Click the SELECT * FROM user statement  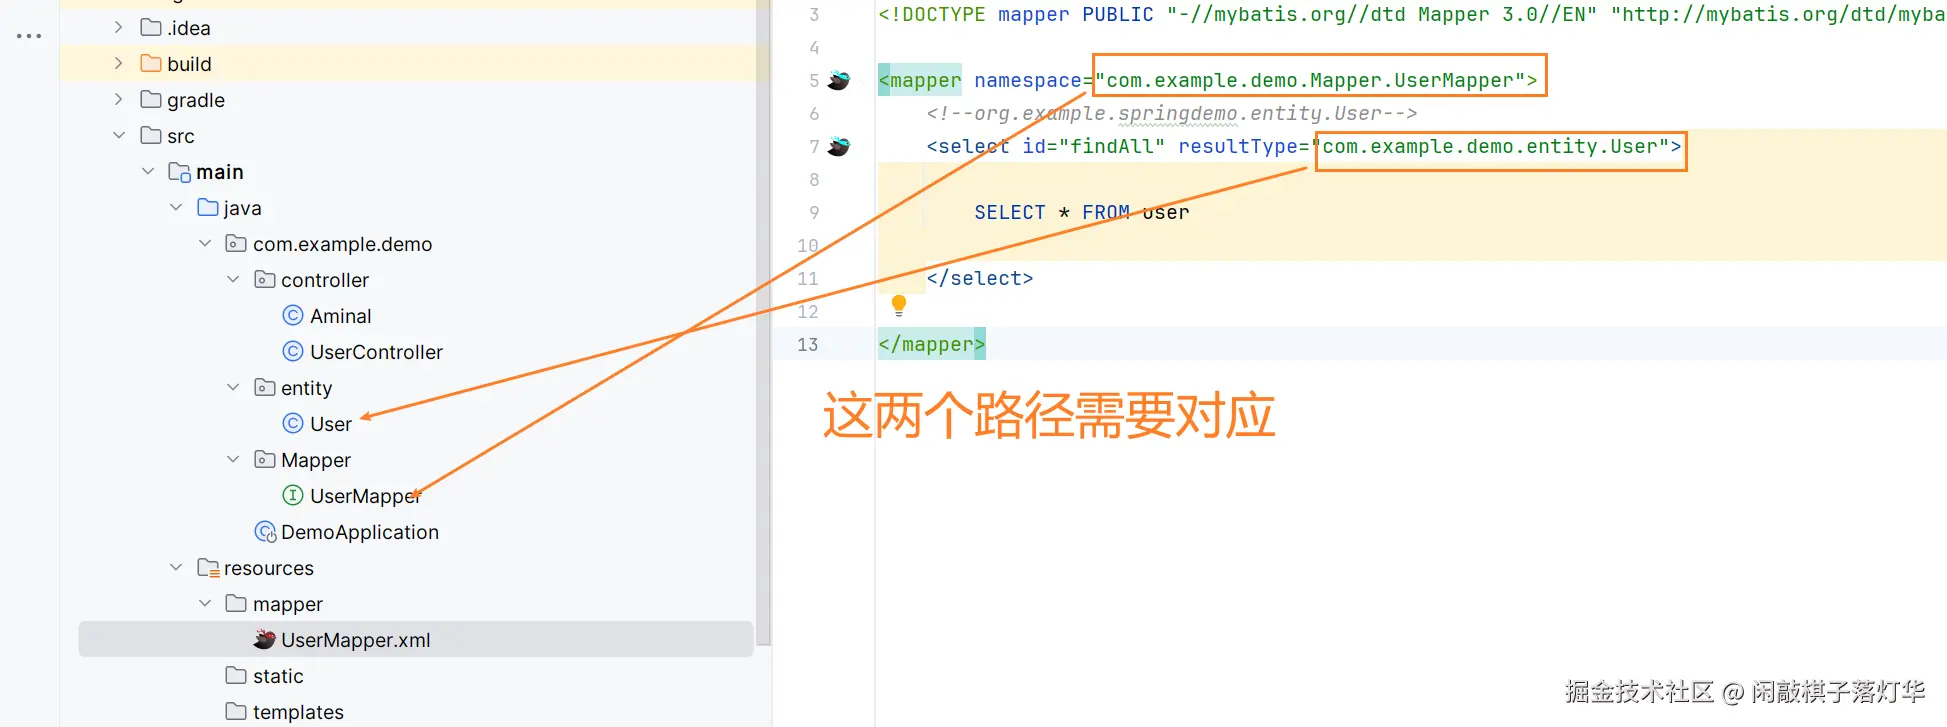[1082, 212]
